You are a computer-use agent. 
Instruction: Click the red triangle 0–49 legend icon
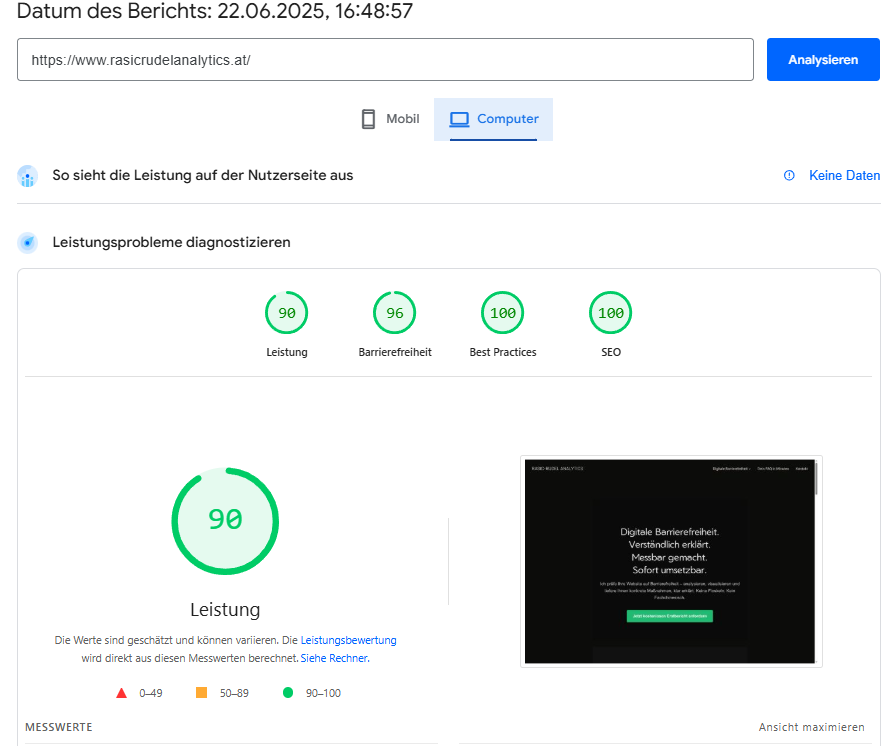coord(121,693)
